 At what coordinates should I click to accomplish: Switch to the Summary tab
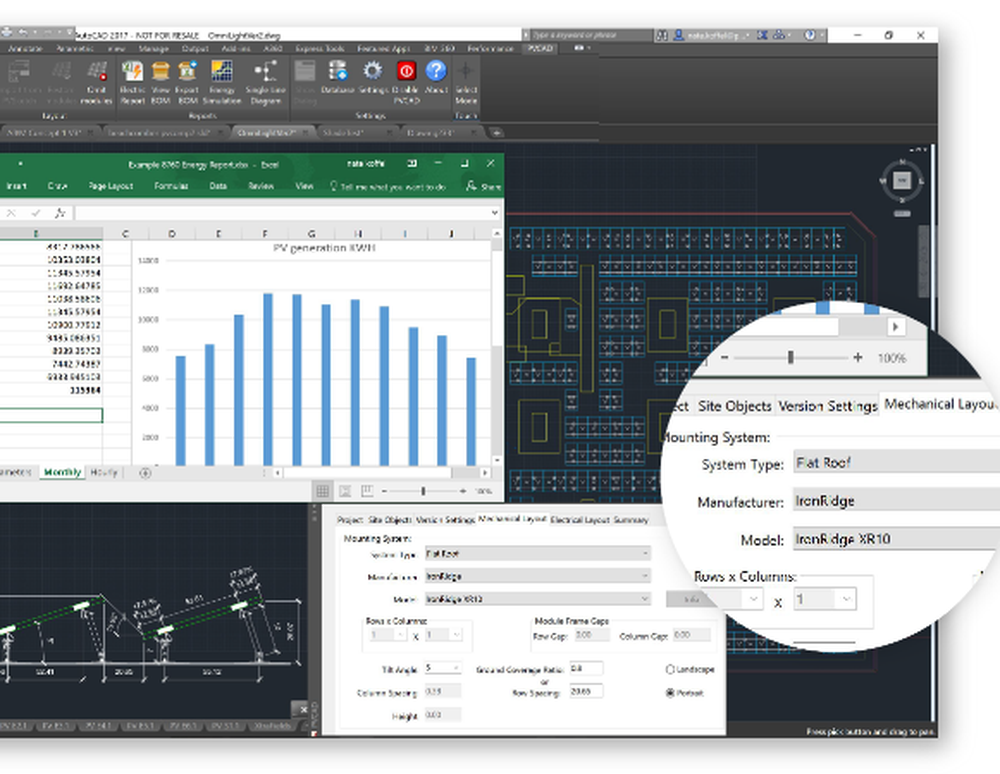pyautogui.click(x=631, y=520)
